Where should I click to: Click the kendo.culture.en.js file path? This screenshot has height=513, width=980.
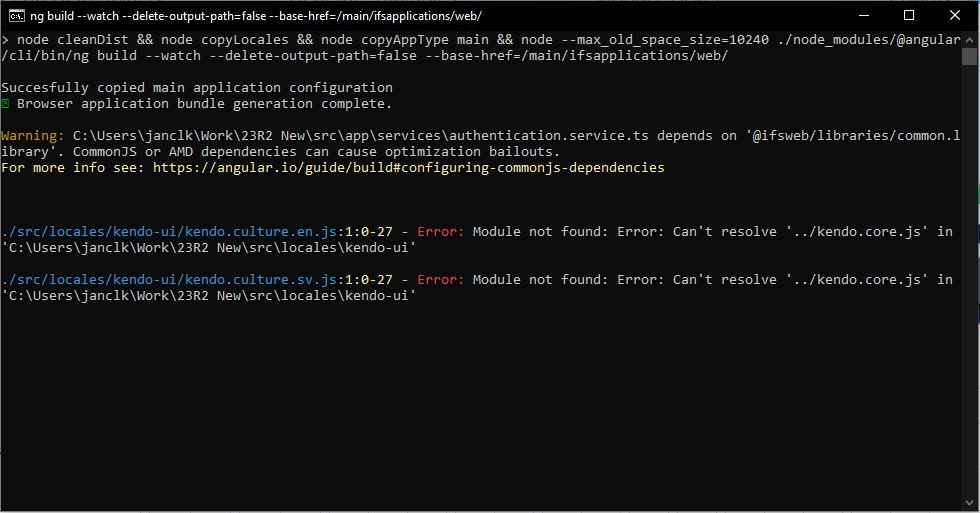coord(170,231)
